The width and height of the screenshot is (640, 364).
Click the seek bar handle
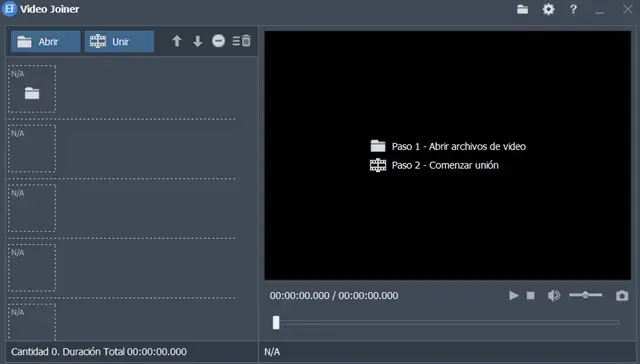point(276,322)
